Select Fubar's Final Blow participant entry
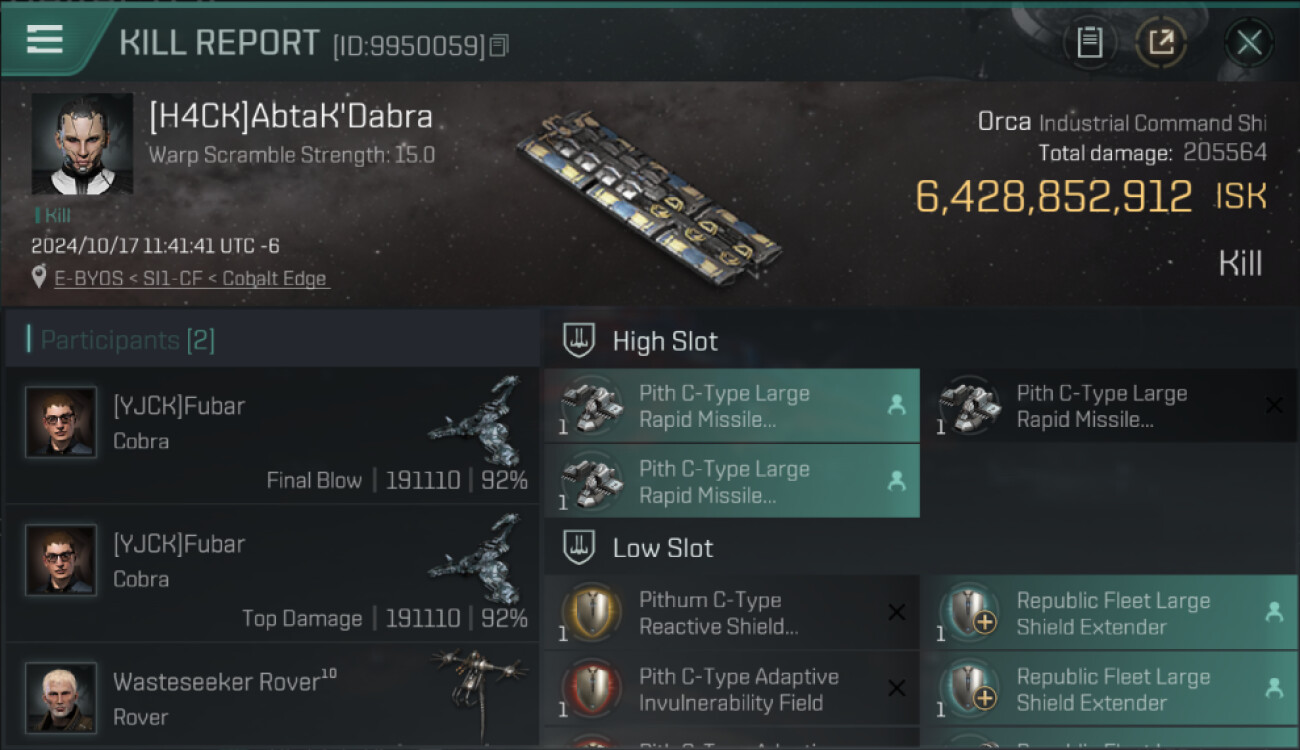The width and height of the screenshot is (1300, 750). 270,435
